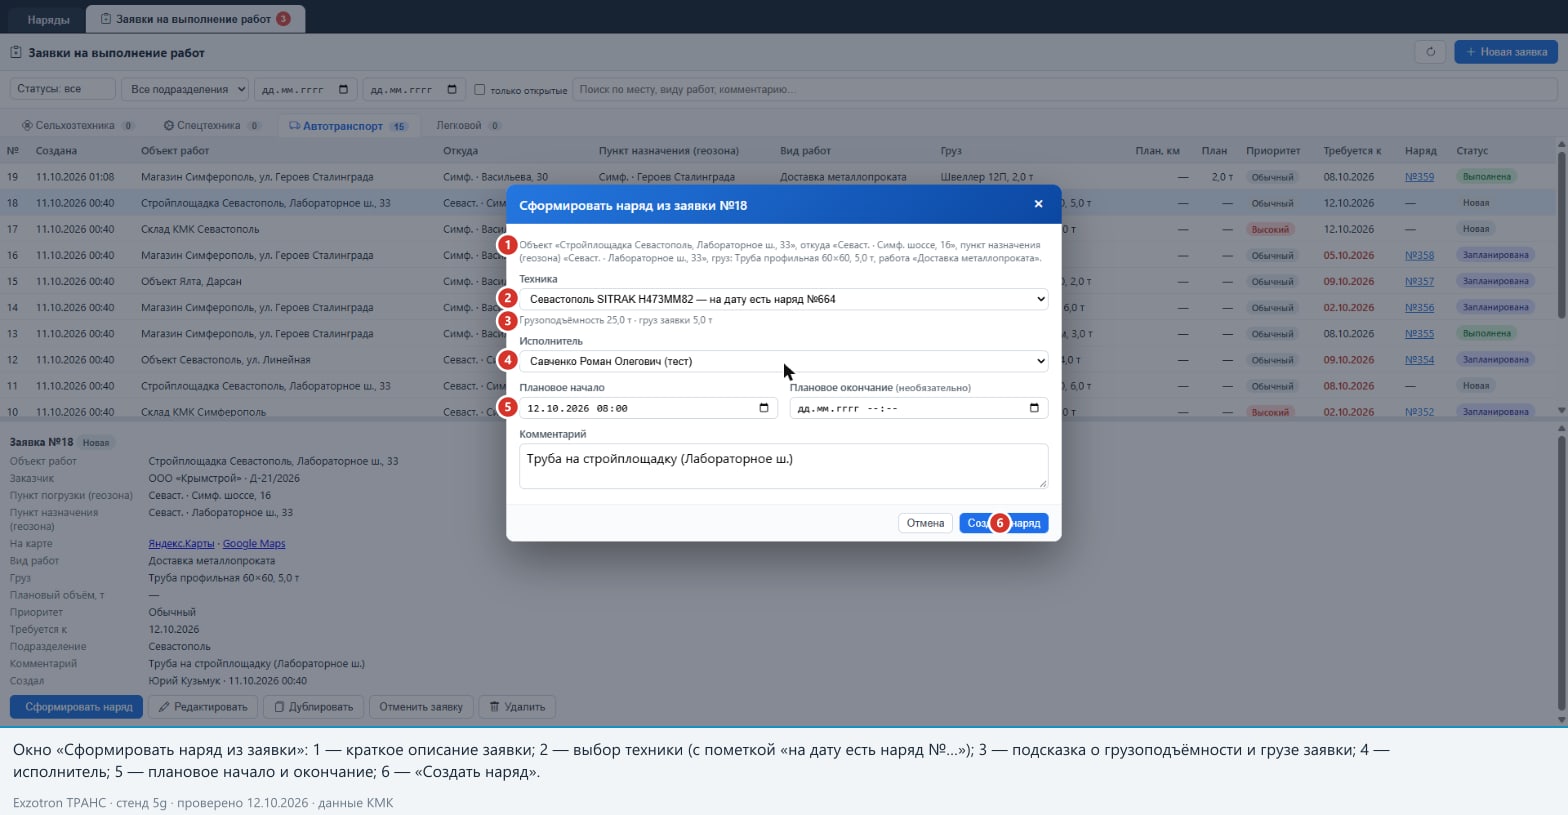Click calendar icon of first date filter
This screenshot has width=1568, height=815.
coord(344,90)
